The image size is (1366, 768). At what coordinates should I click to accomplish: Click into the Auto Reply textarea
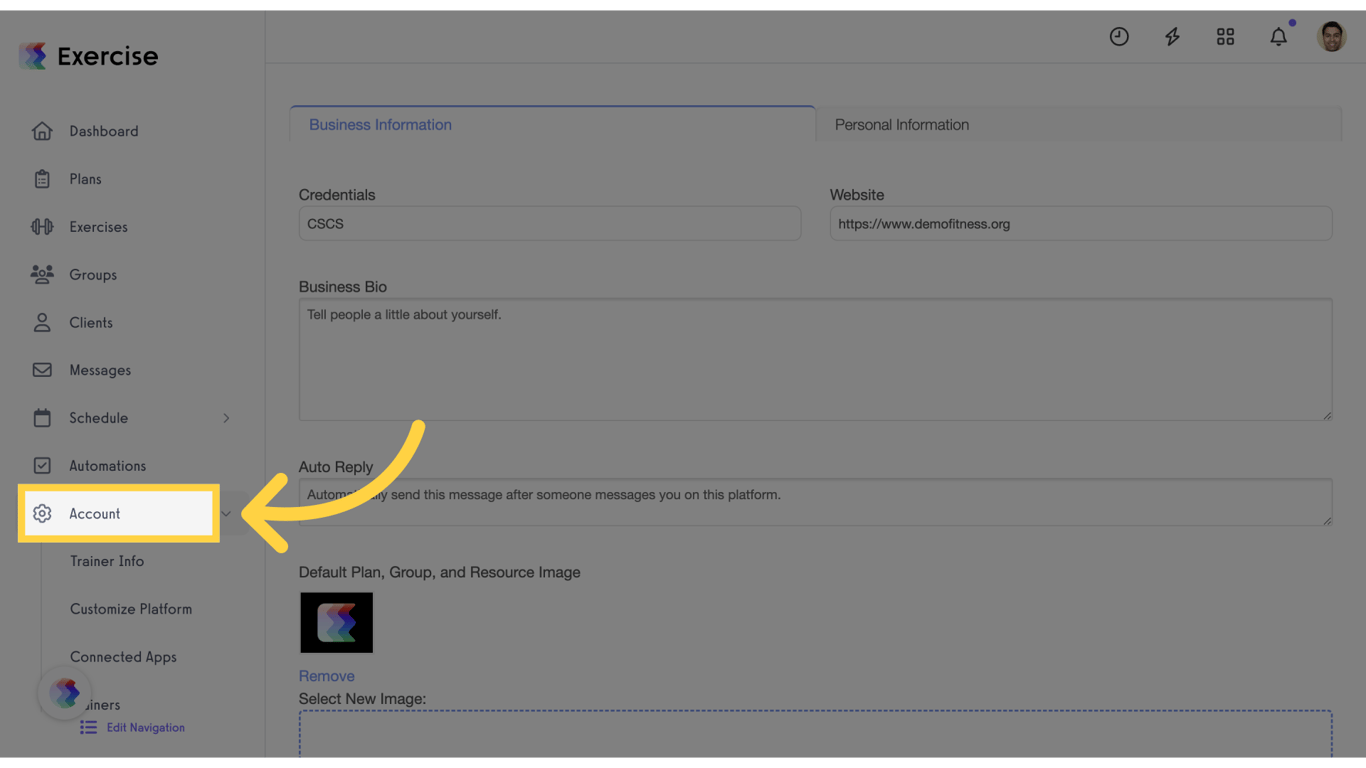[x=815, y=501]
